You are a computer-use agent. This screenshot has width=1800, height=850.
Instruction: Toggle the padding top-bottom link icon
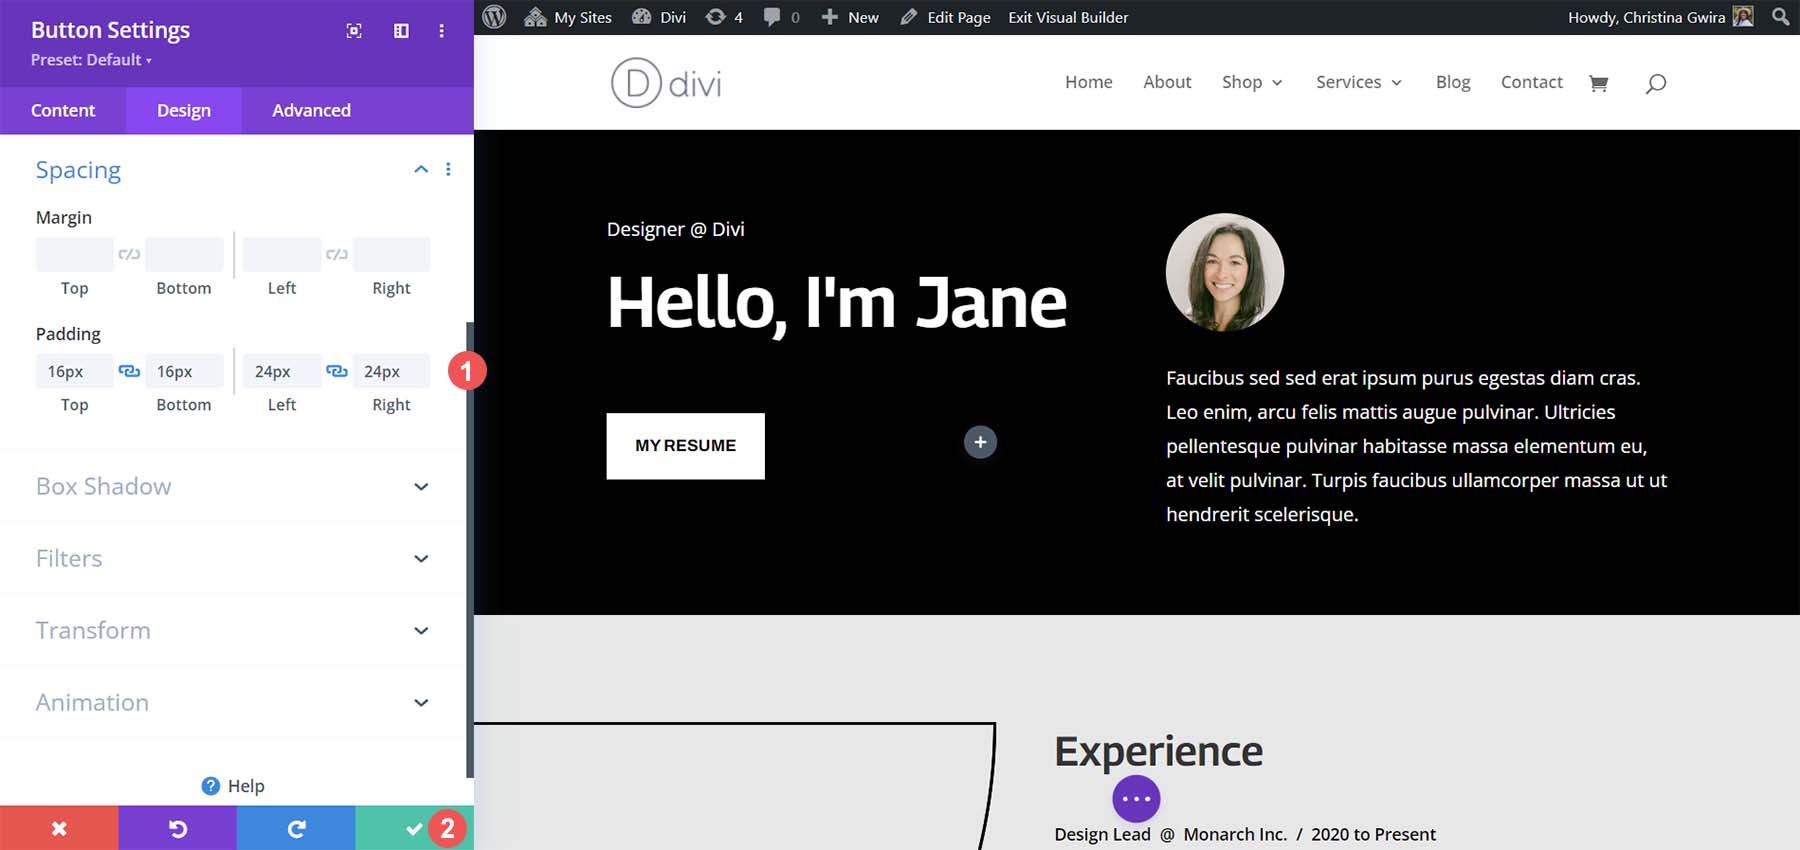[129, 371]
